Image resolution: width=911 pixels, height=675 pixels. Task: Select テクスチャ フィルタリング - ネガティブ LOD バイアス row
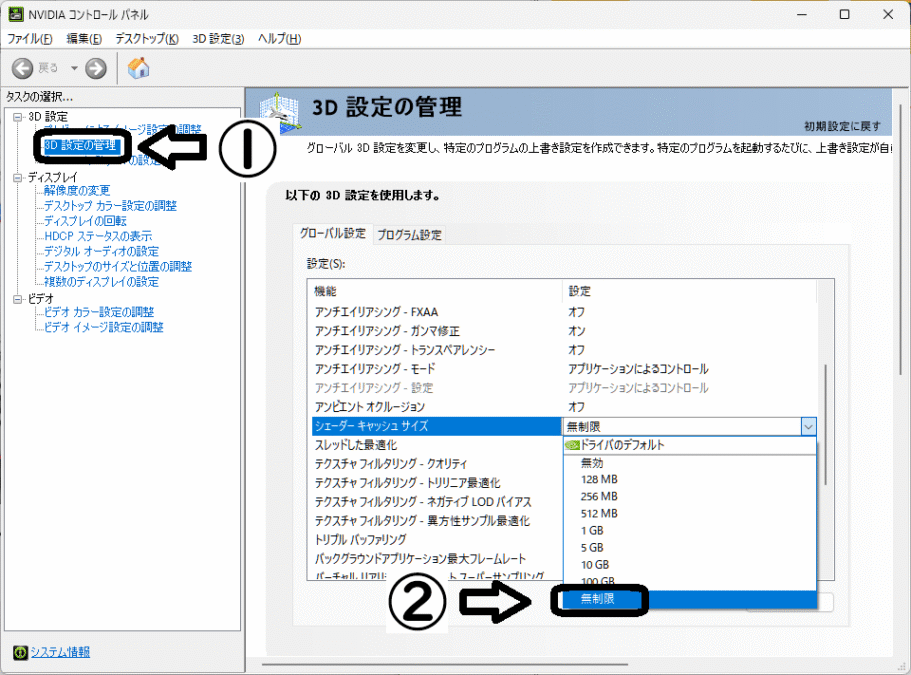437,502
